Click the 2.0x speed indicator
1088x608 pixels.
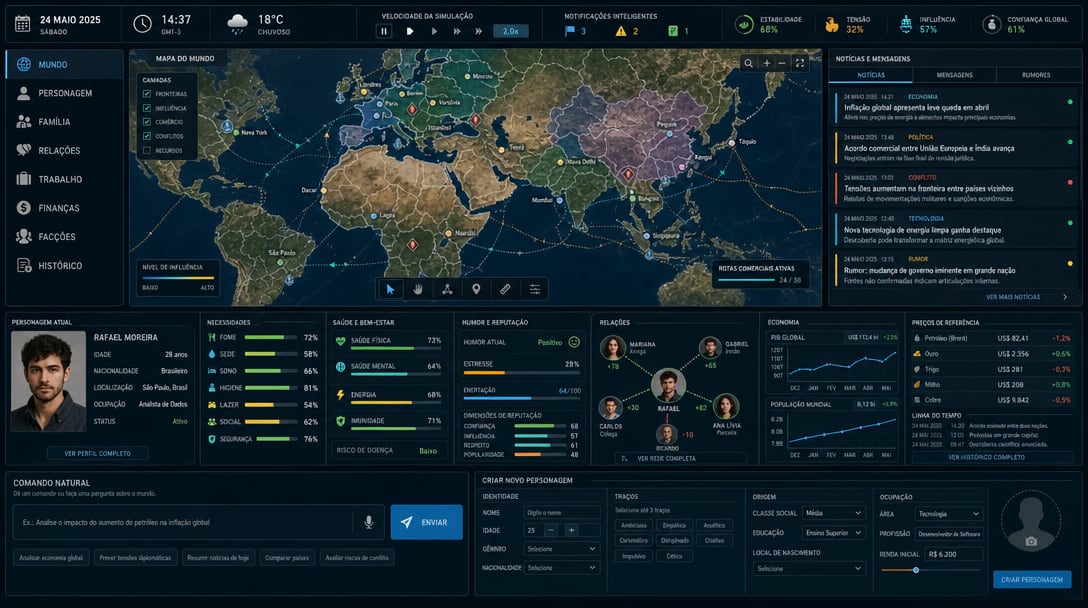[x=511, y=31]
